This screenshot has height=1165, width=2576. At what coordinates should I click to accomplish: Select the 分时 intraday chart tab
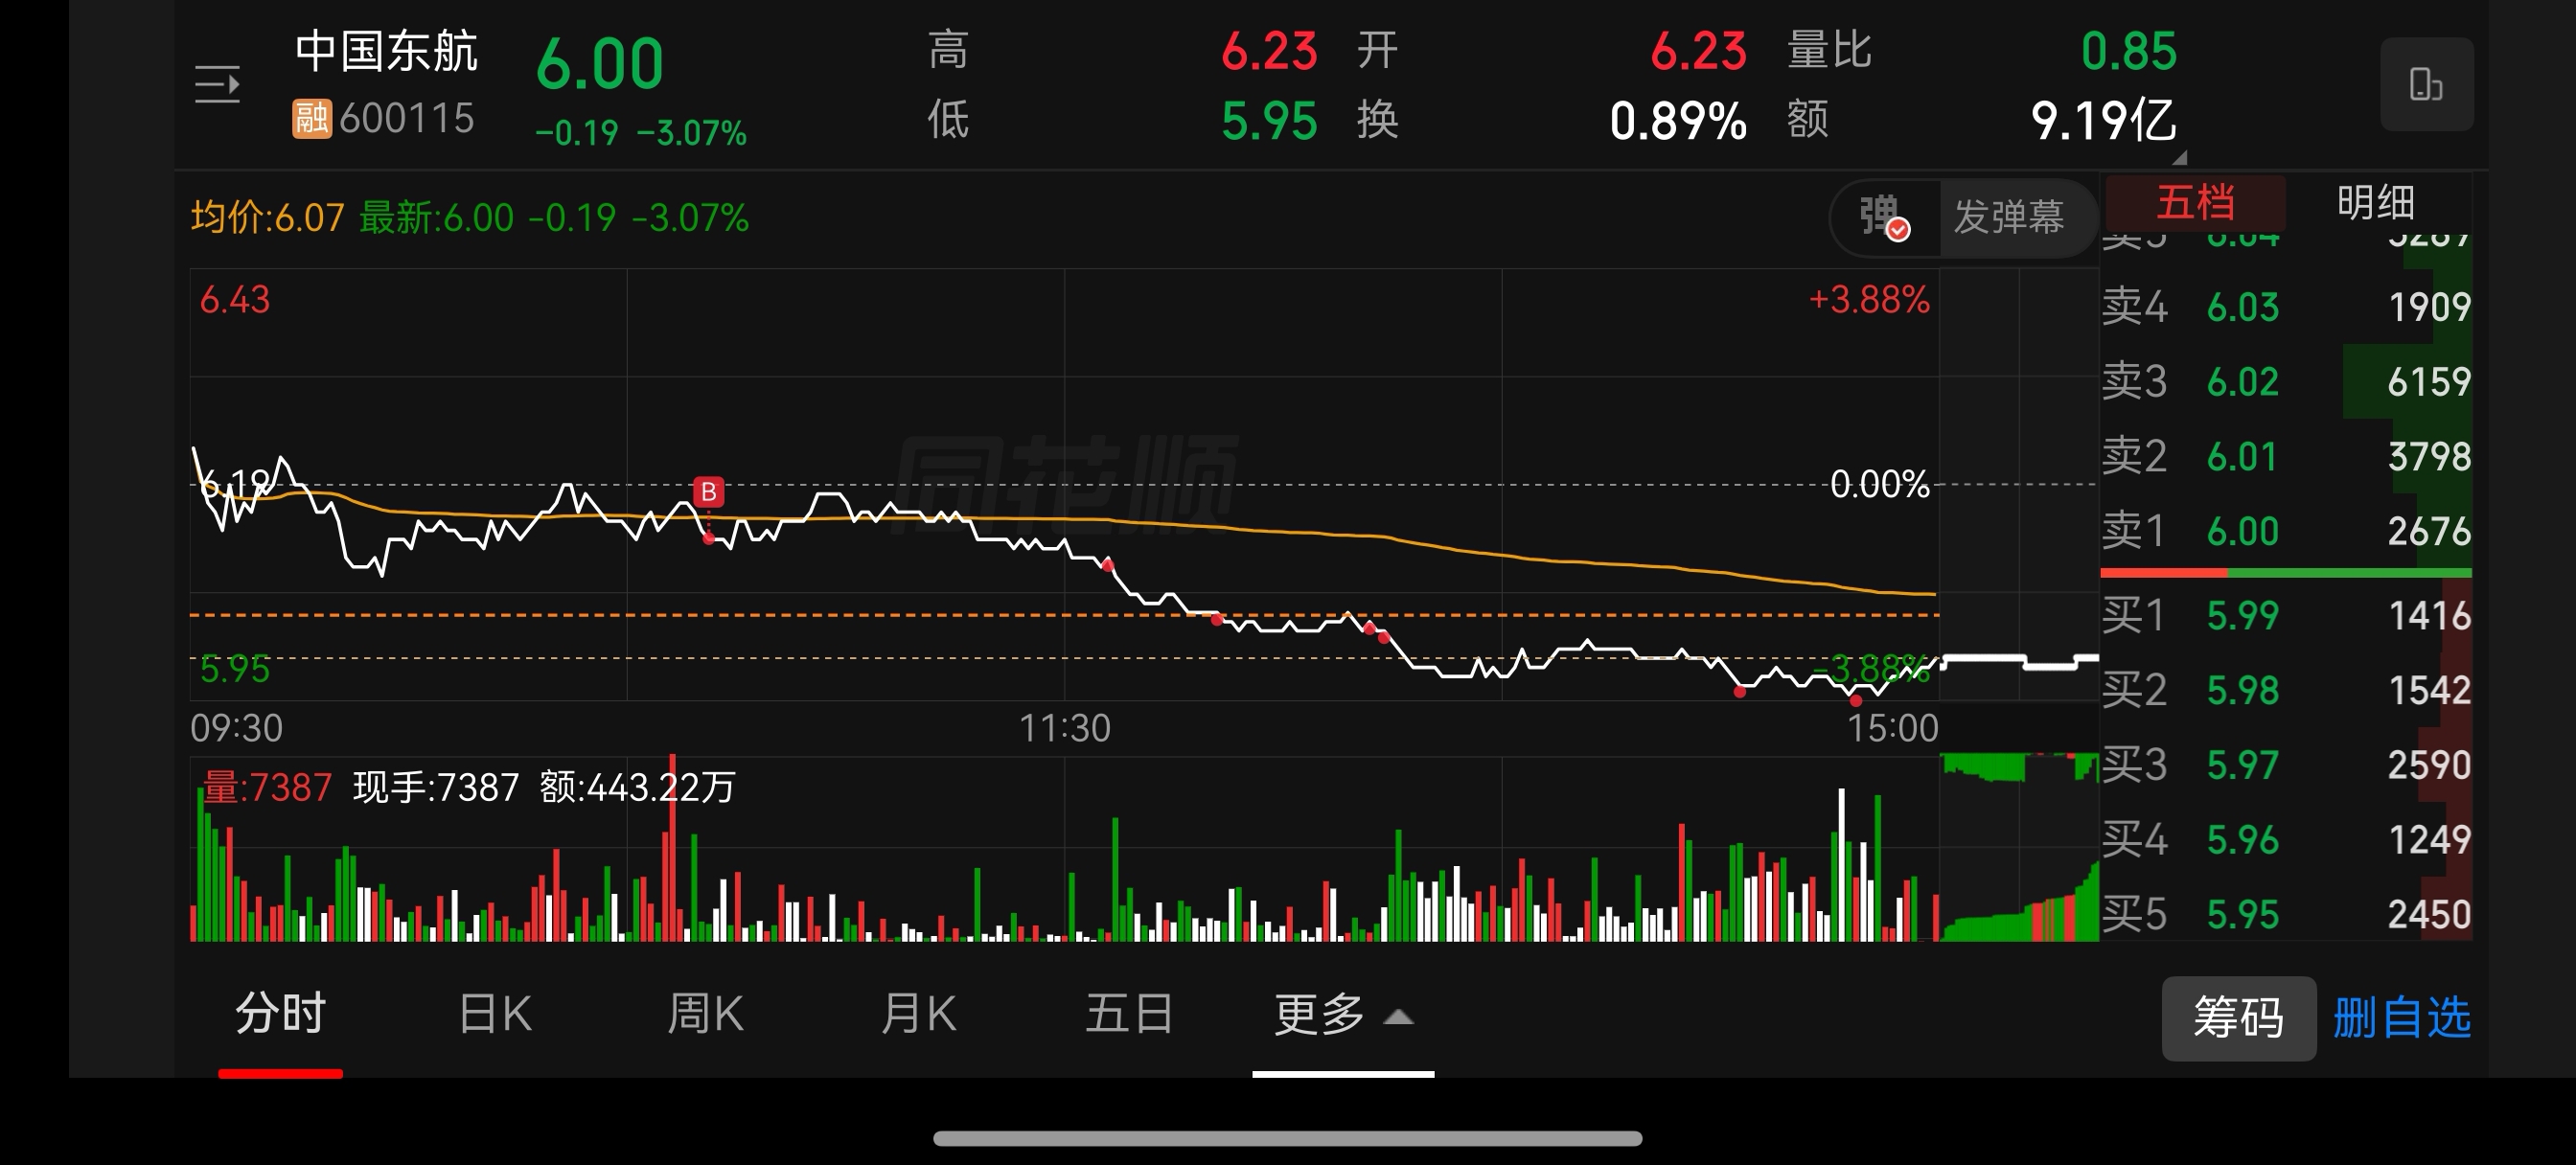[280, 1013]
